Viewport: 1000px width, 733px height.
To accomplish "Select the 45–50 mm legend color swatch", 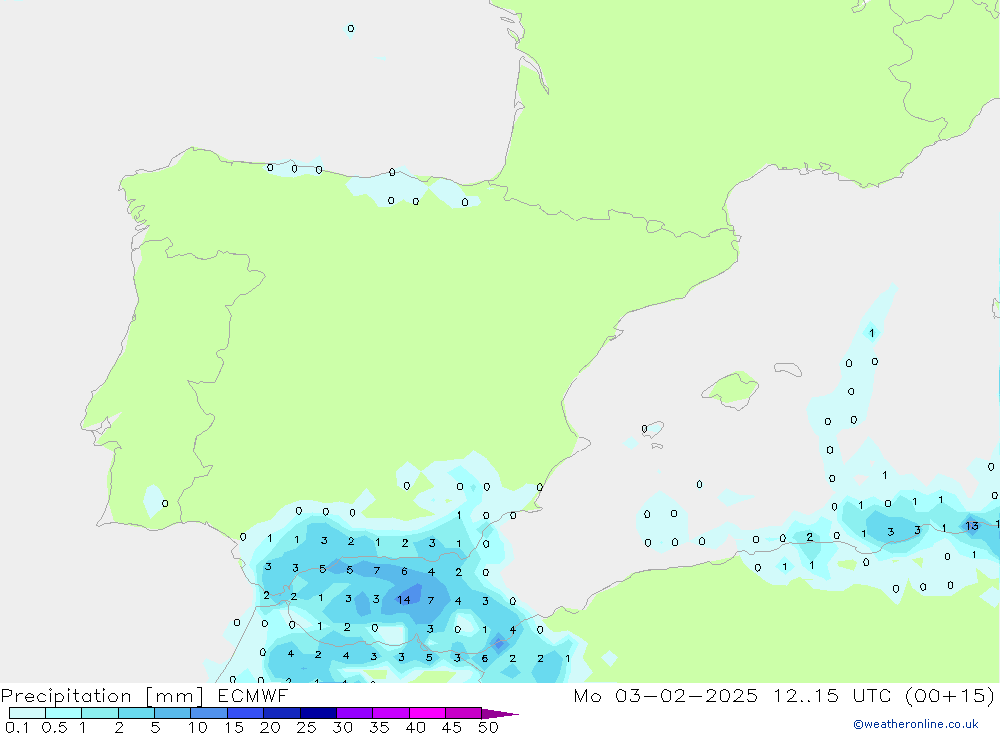I will pos(464,713).
